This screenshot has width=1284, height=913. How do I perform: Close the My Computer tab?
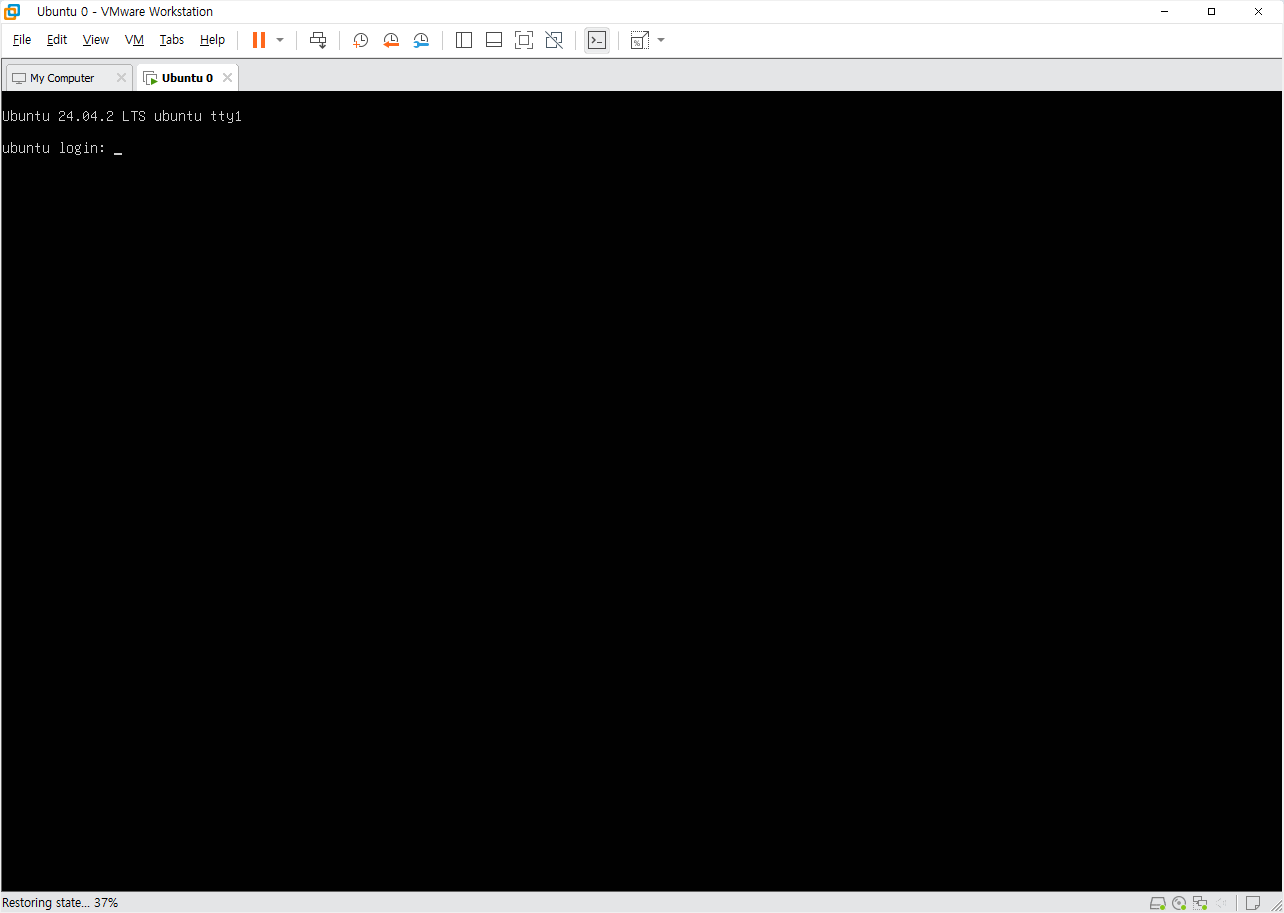coord(121,78)
